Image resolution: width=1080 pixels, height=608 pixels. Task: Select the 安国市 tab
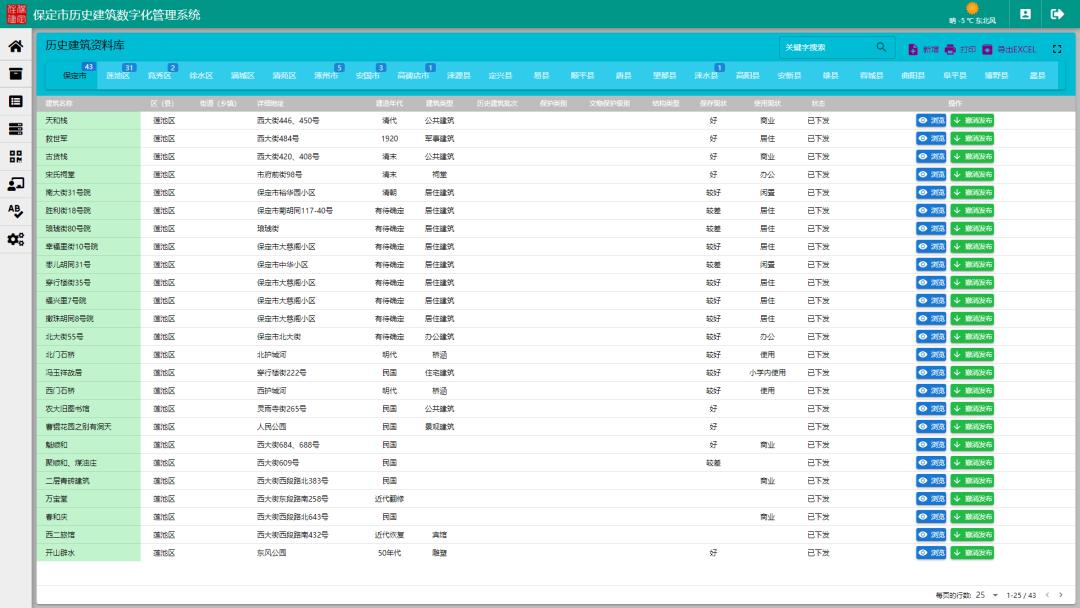pos(367,75)
